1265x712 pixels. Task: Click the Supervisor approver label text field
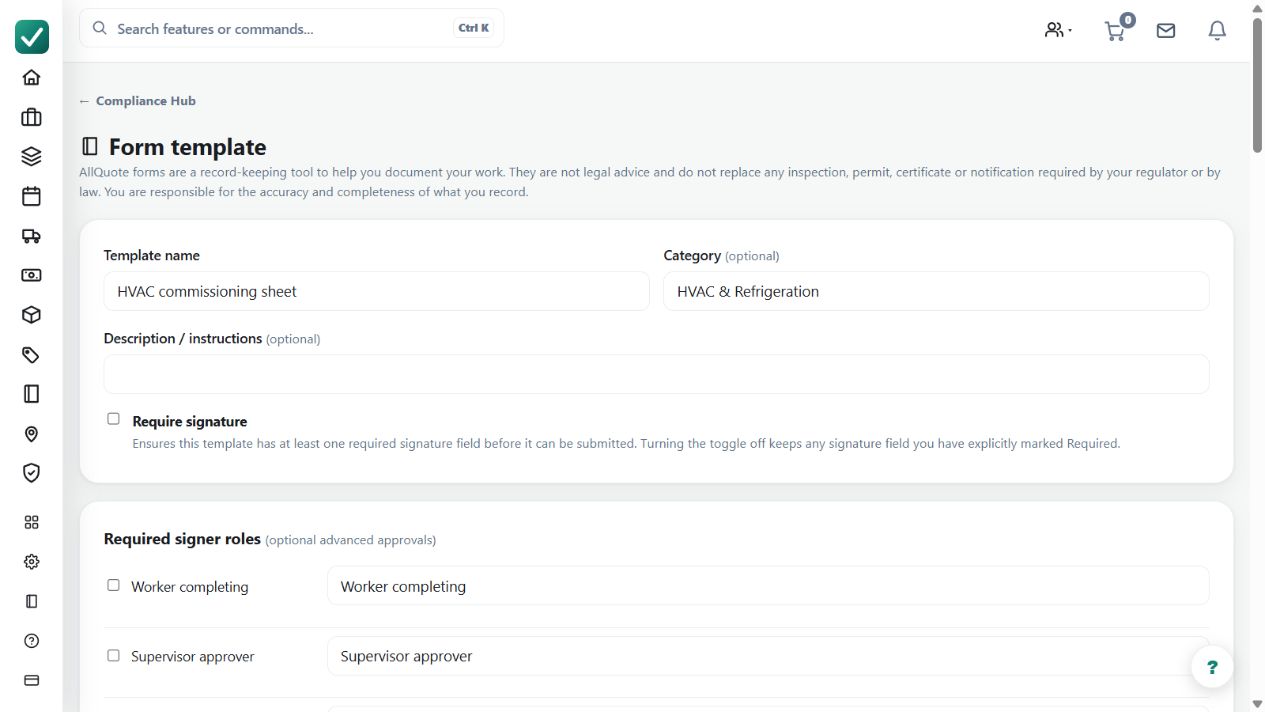(768, 656)
